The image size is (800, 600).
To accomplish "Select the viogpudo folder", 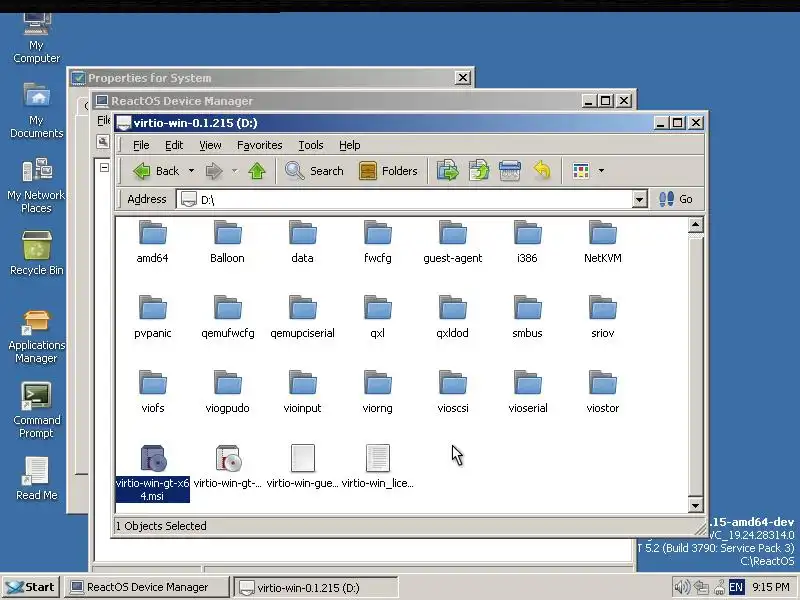I will pos(228,391).
